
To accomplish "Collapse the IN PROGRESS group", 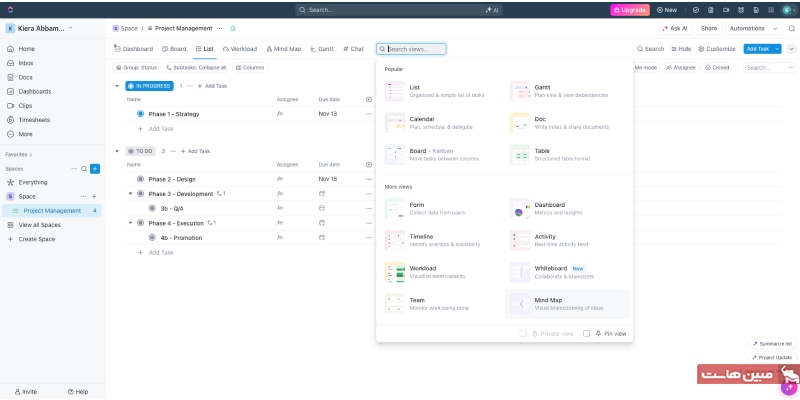I will [117, 86].
